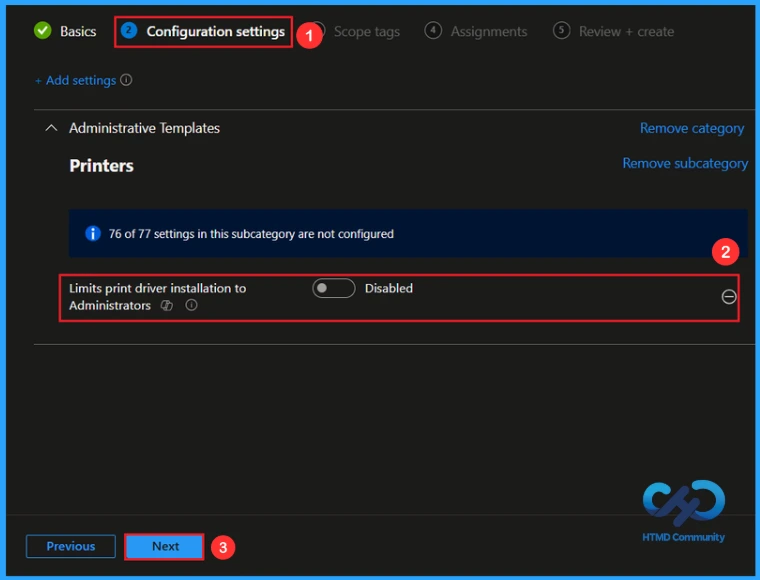This screenshot has height=580, width=760.
Task: Click '76 of 77 settings' banner text
Action: 251,234
